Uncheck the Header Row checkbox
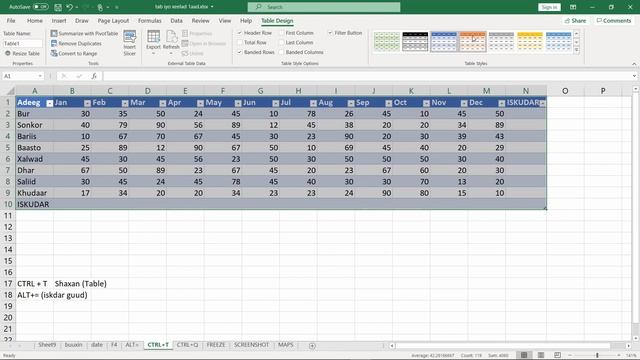Image resolution: width=640 pixels, height=360 pixels. pos(240,33)
